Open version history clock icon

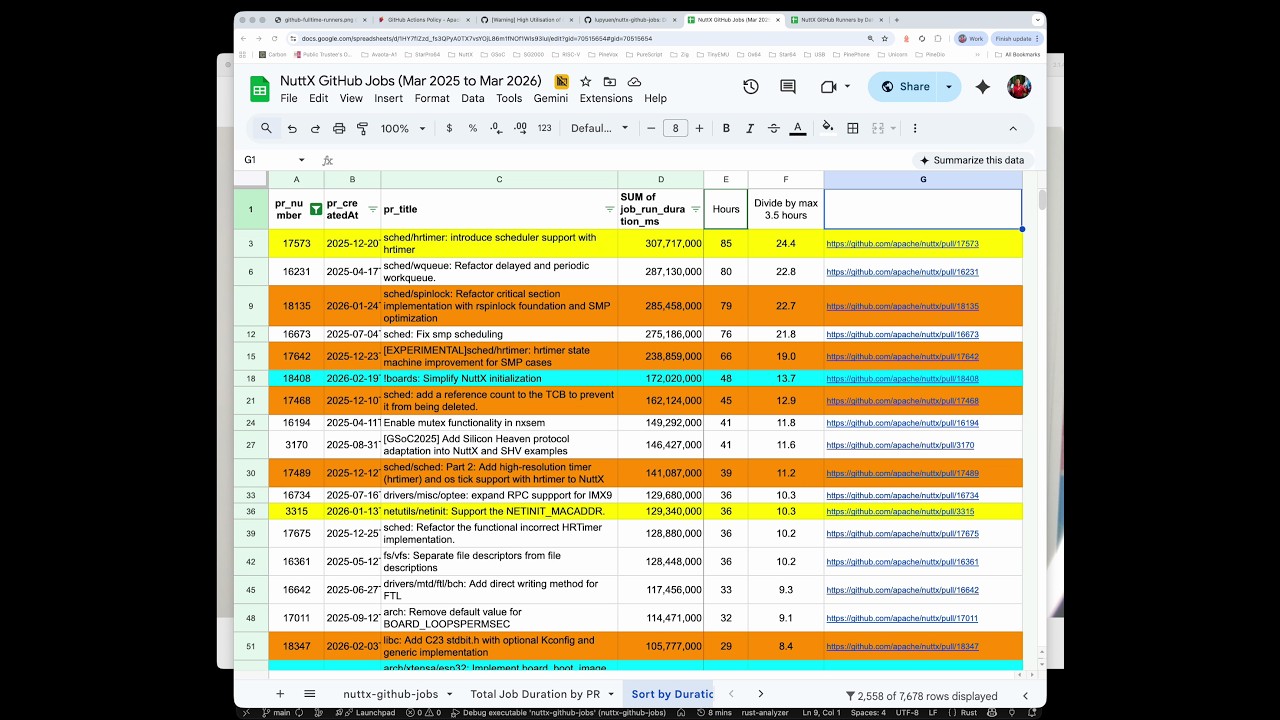click(751, 87)
